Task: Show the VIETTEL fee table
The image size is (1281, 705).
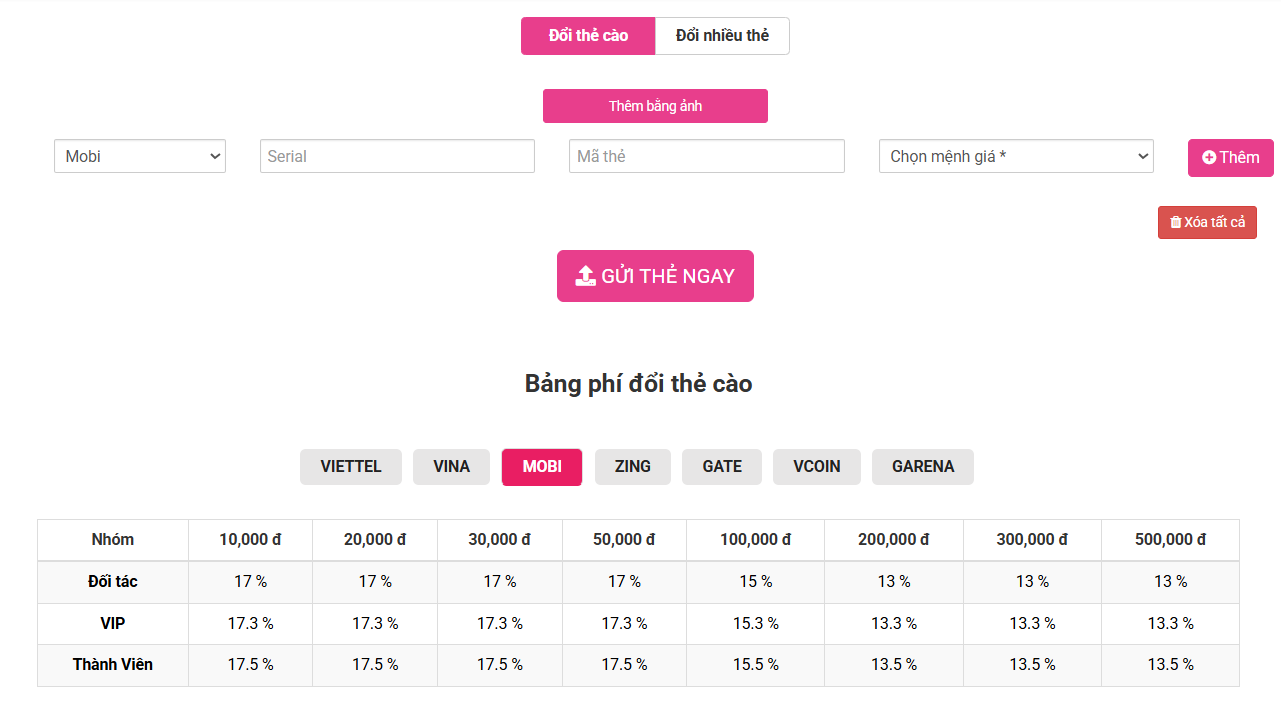Action: [x=351, y=467]
